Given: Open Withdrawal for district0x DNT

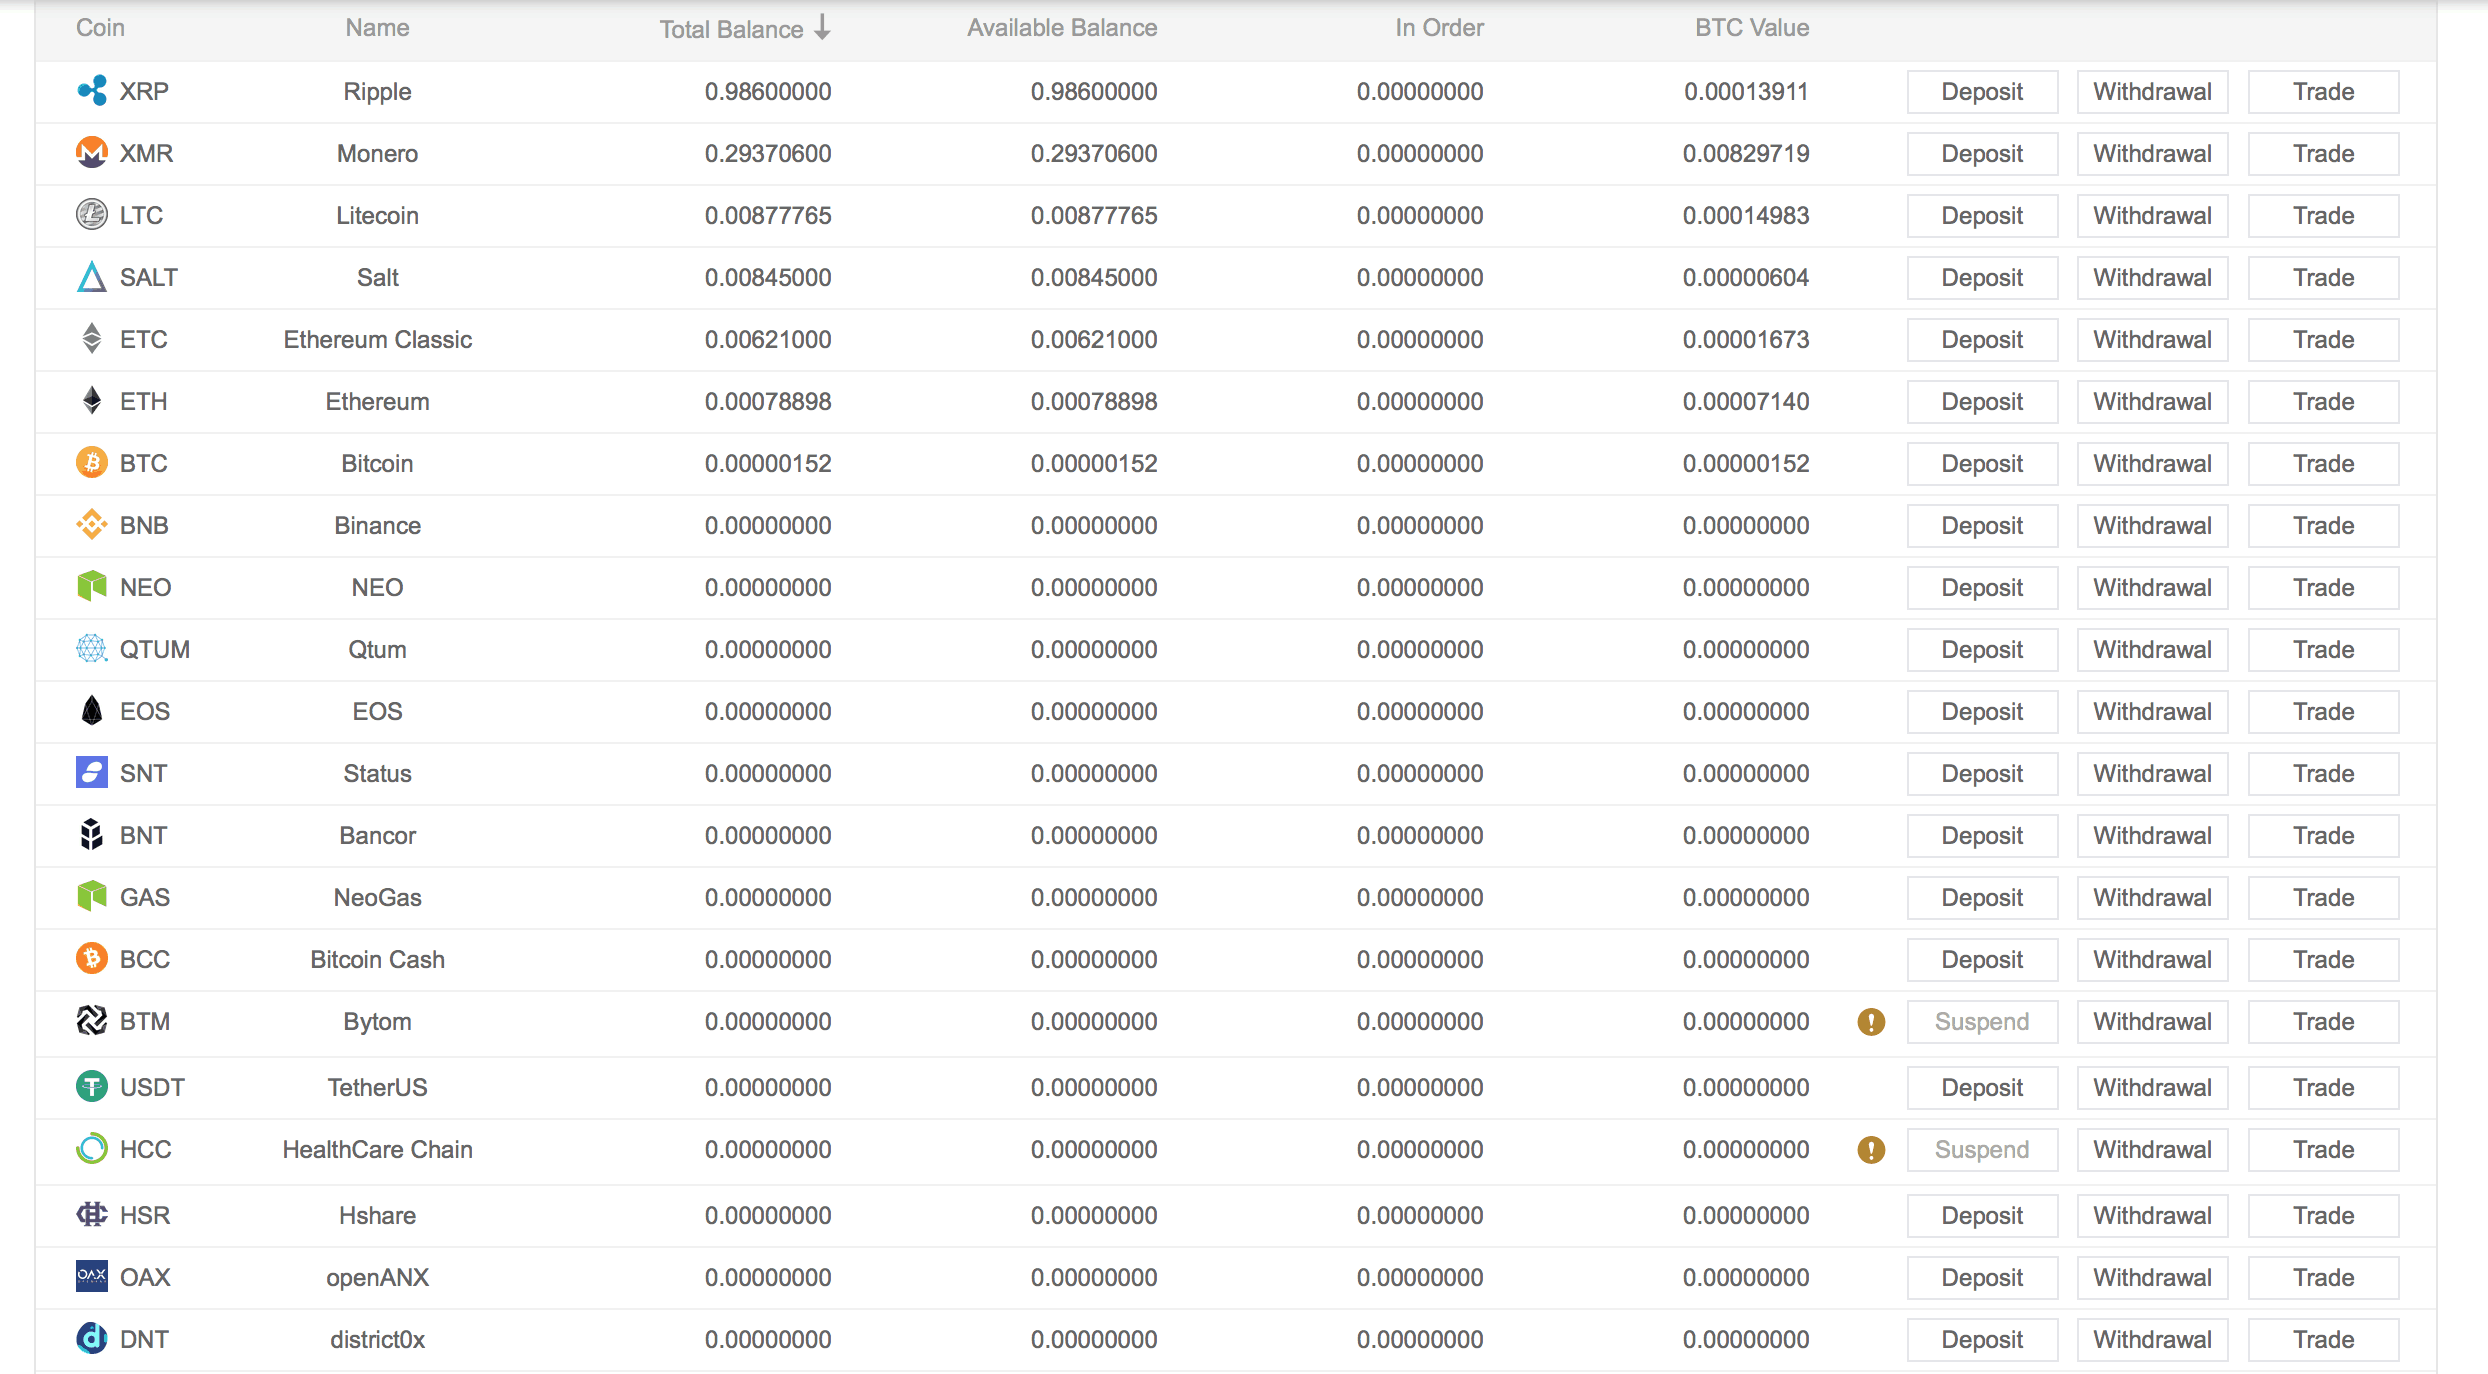Looking at the screenshot, I should point(2153,1340).
